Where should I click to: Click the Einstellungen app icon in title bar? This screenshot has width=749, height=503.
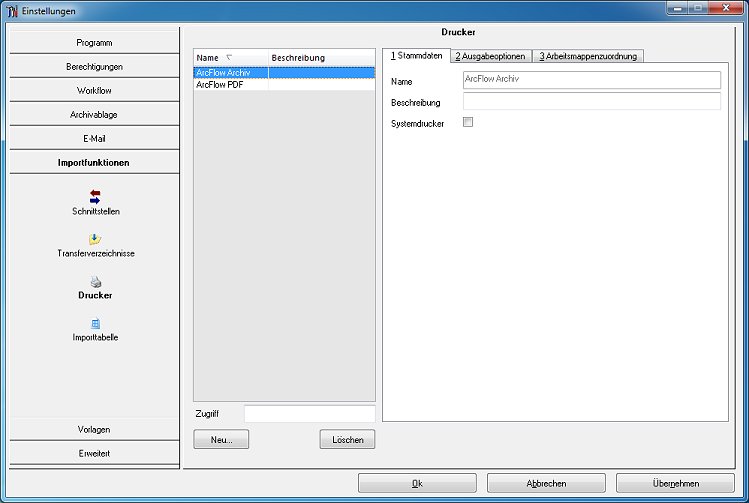coord(12,11)
